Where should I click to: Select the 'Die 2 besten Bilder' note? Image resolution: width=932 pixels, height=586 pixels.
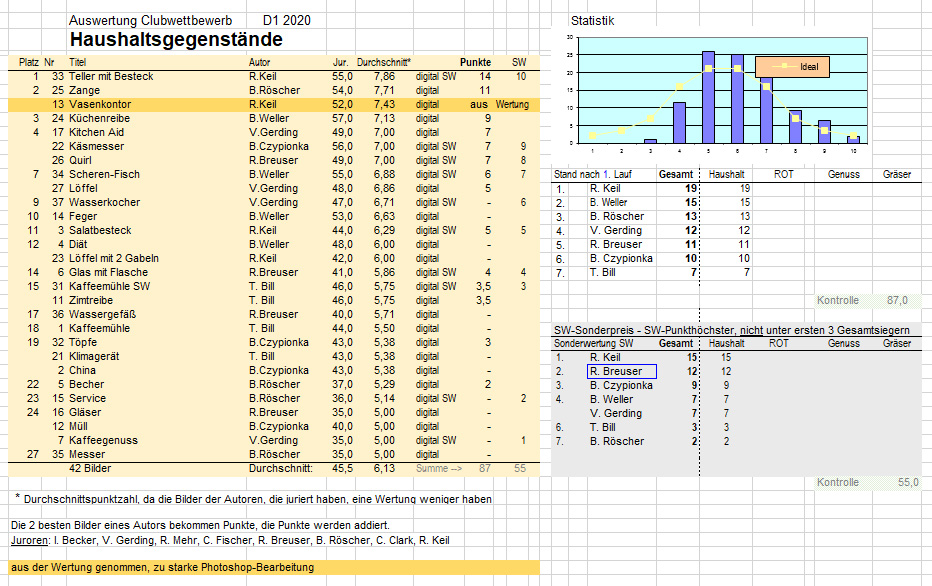click(x=200, y=525)
